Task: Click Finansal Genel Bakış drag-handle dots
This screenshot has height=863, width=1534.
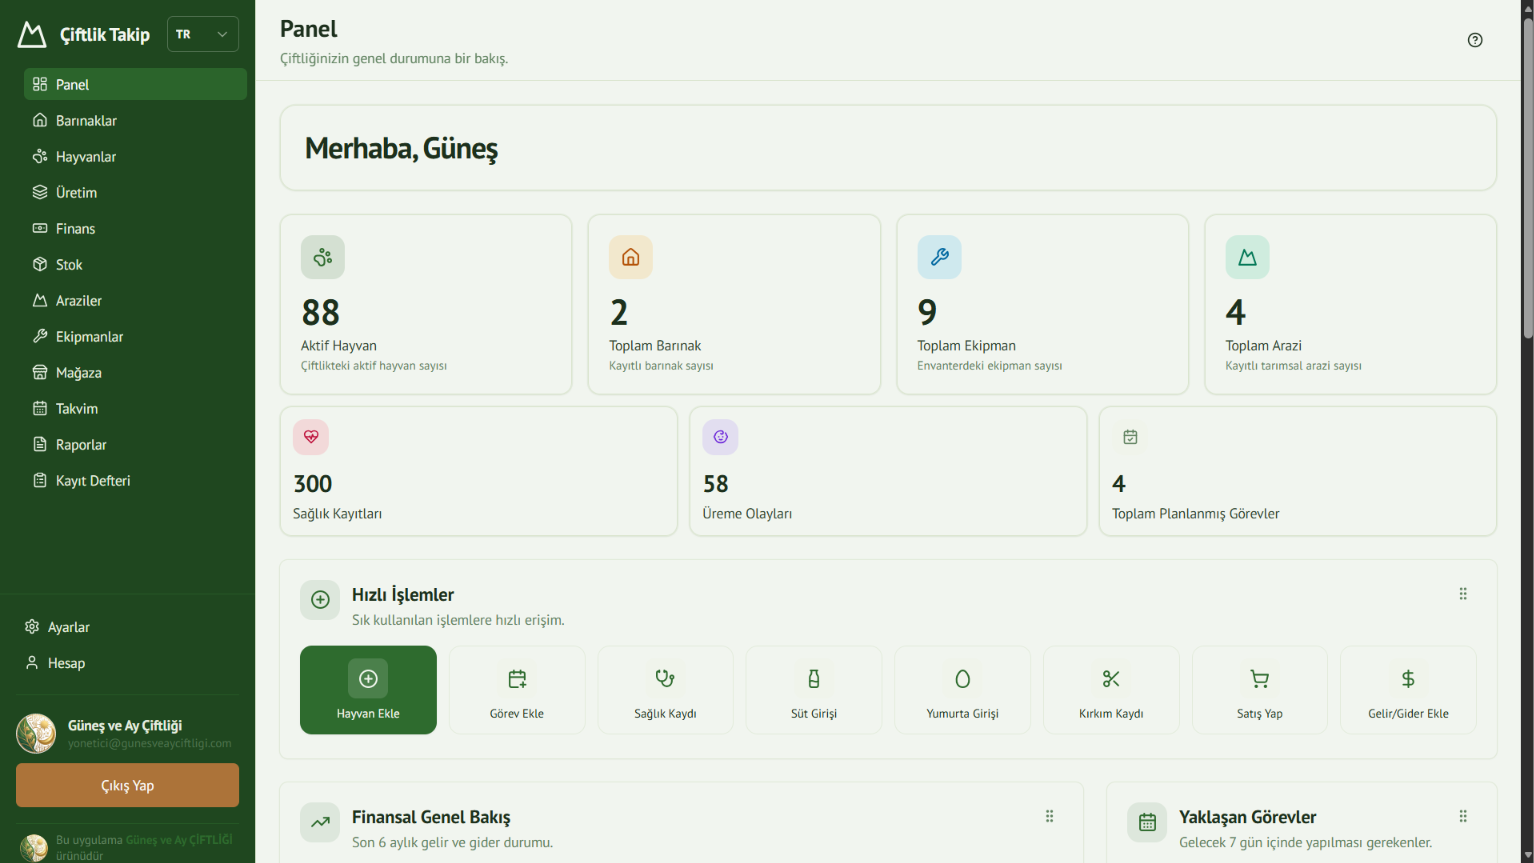Action: (1050, 816)
